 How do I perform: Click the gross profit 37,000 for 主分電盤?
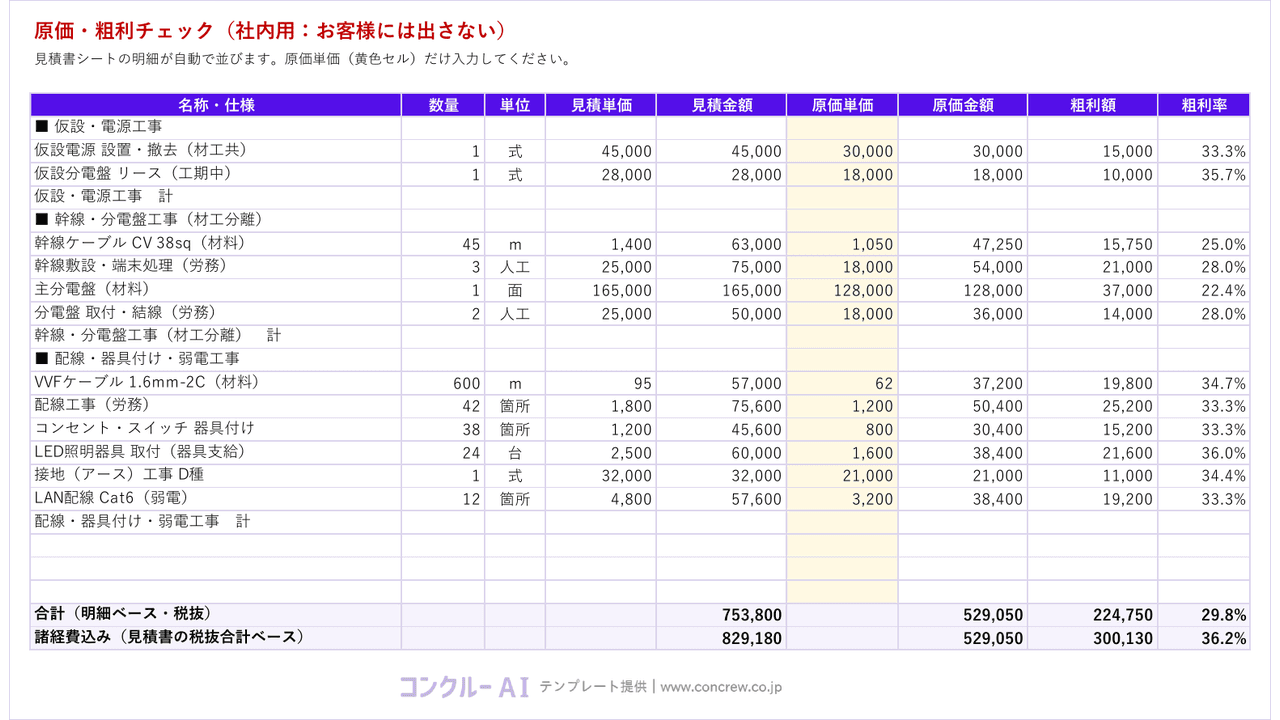(x=1128, y=291)
